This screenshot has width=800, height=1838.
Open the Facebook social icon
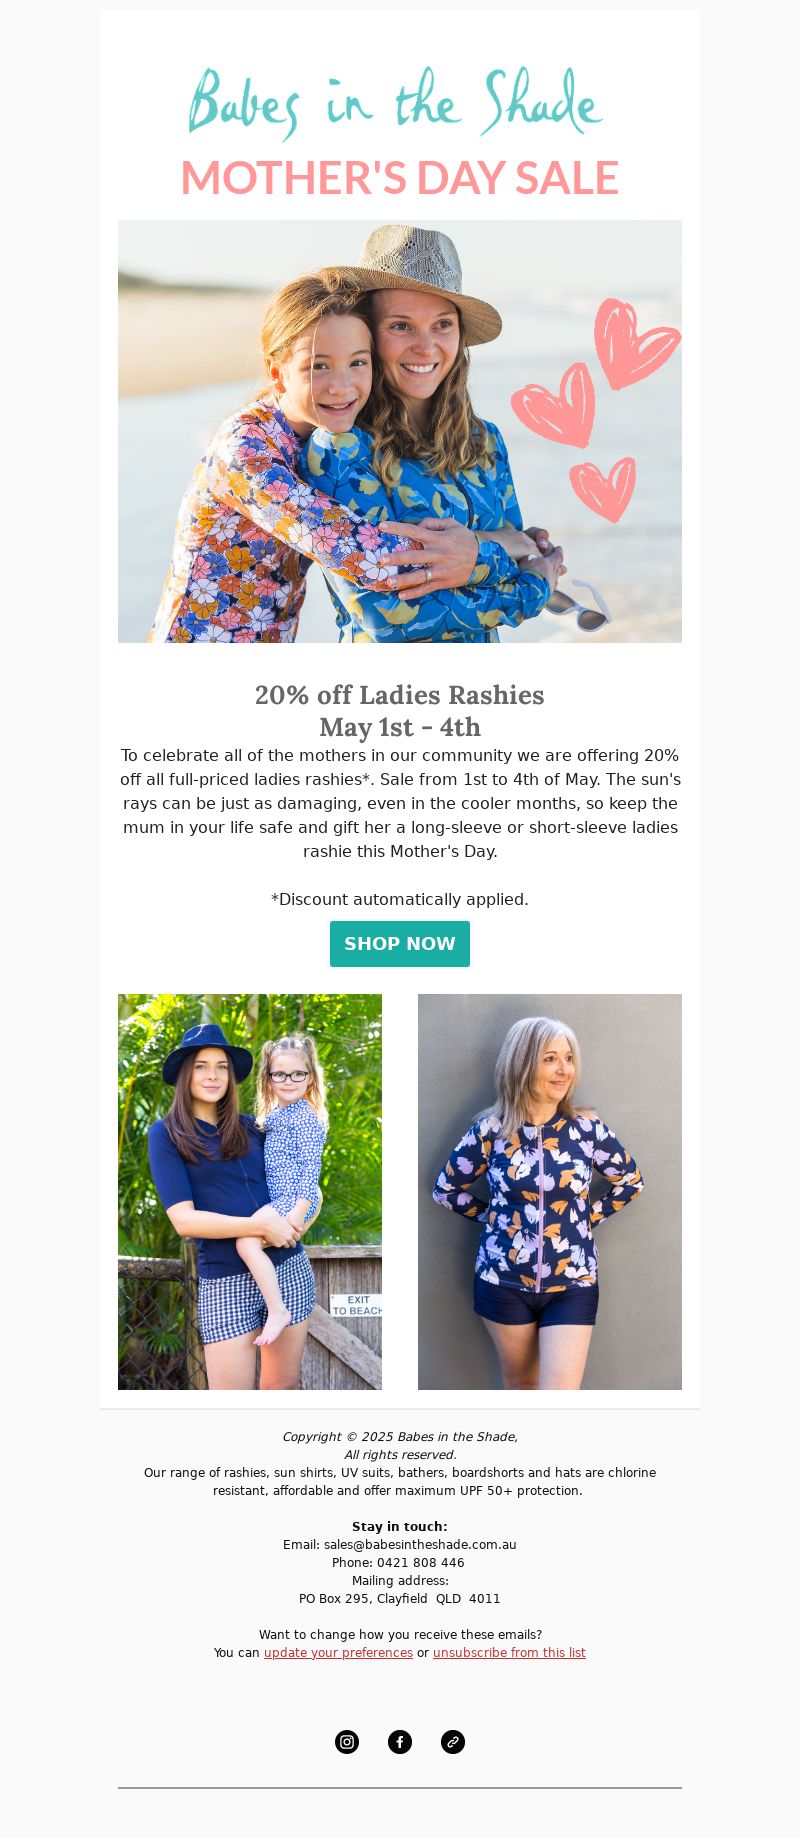400,1742
